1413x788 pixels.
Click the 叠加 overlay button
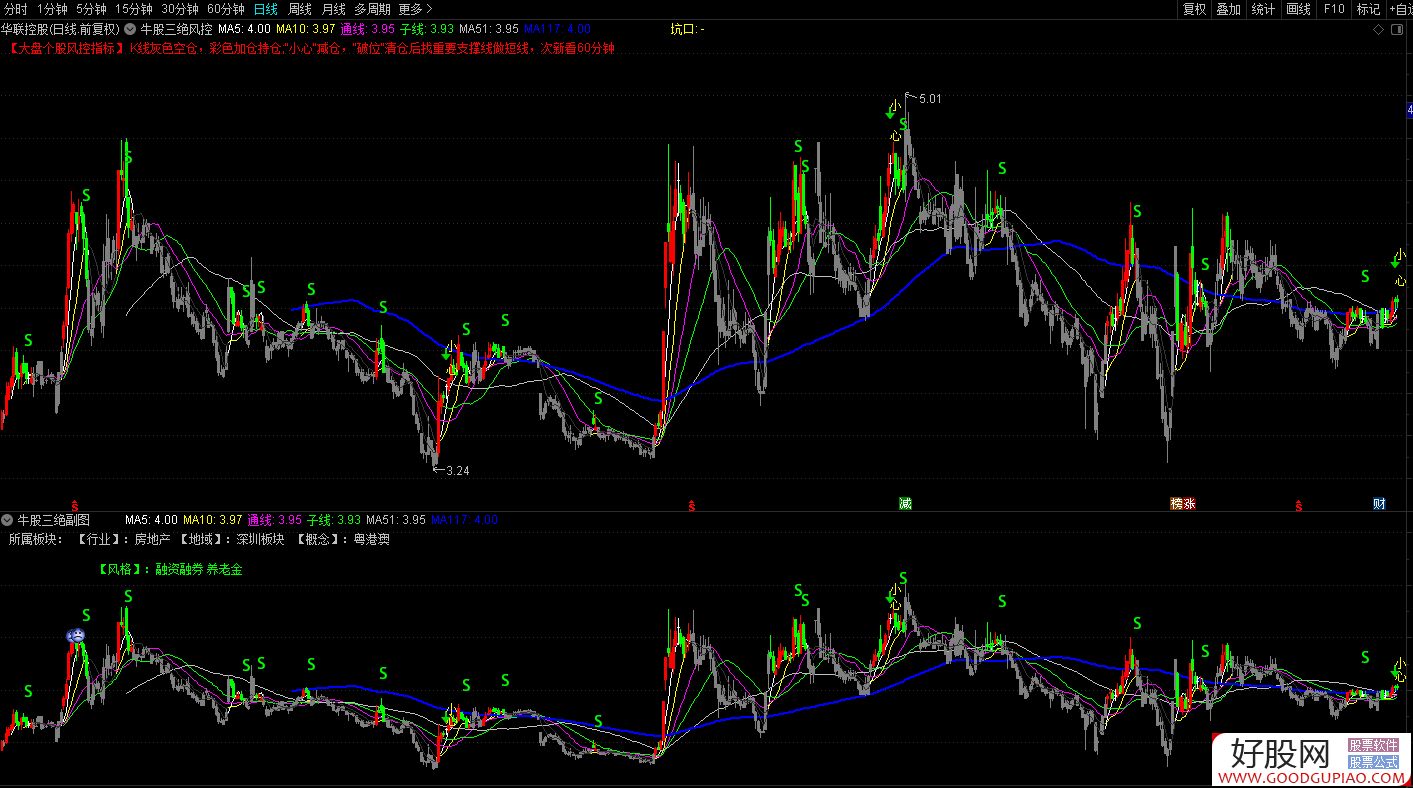tap(1229, 9)
